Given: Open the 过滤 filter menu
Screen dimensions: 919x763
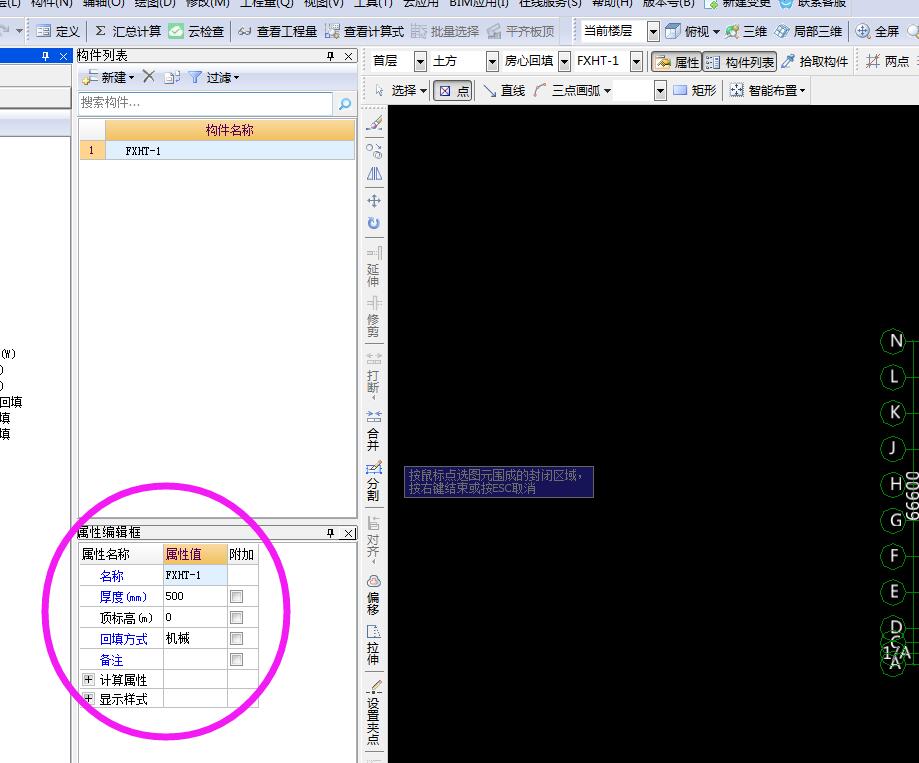Looking at the screenshot, I should click(214, 77).
